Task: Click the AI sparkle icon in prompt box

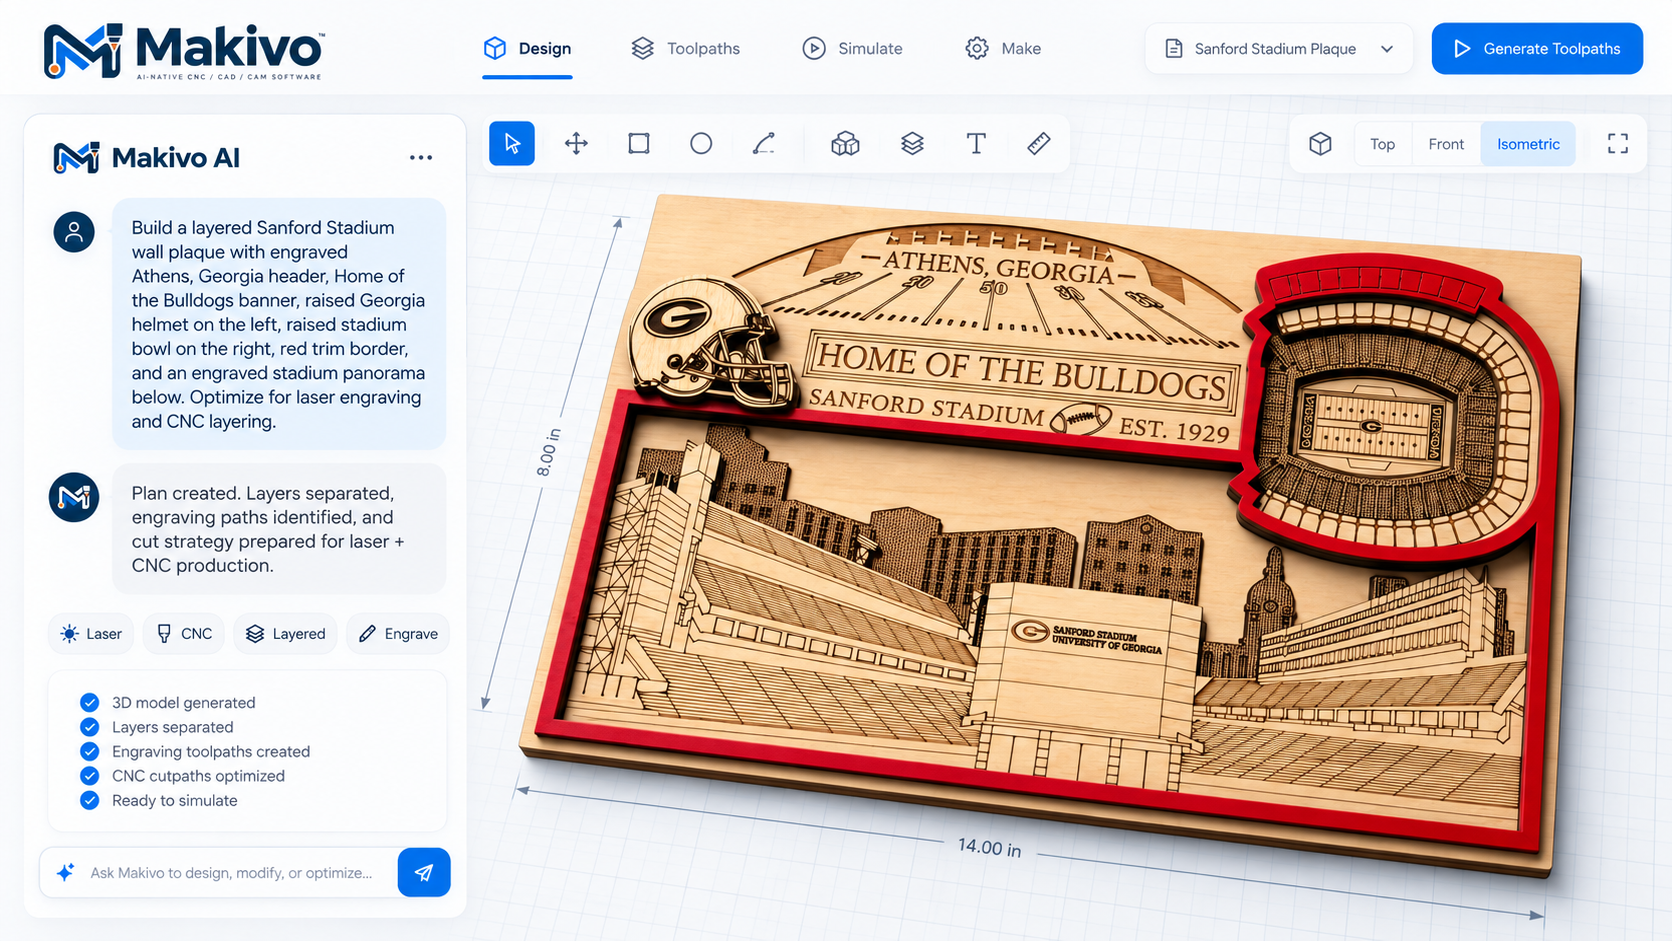Action: (x=66, y=873)
